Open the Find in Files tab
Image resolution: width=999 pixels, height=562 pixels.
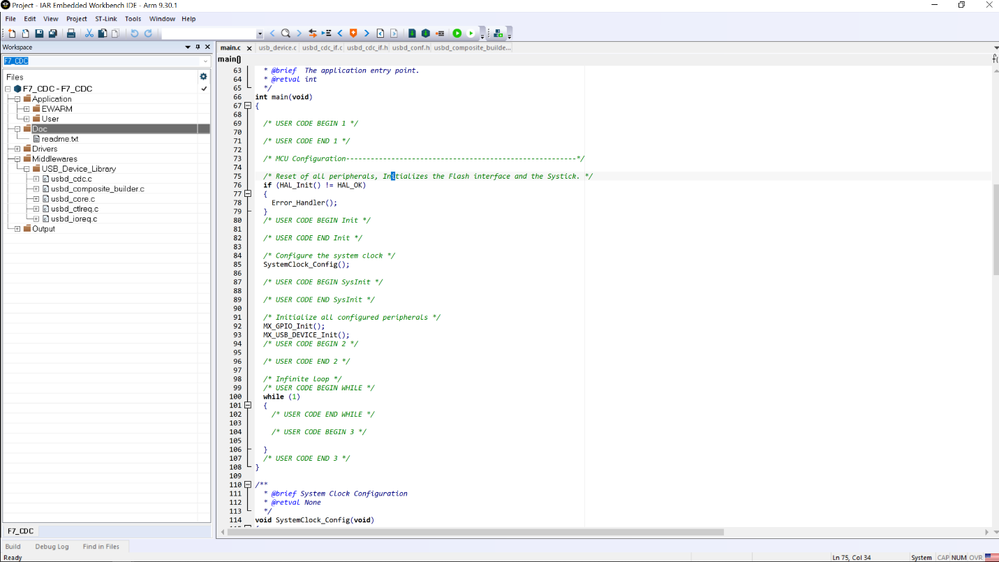point(101,547)
